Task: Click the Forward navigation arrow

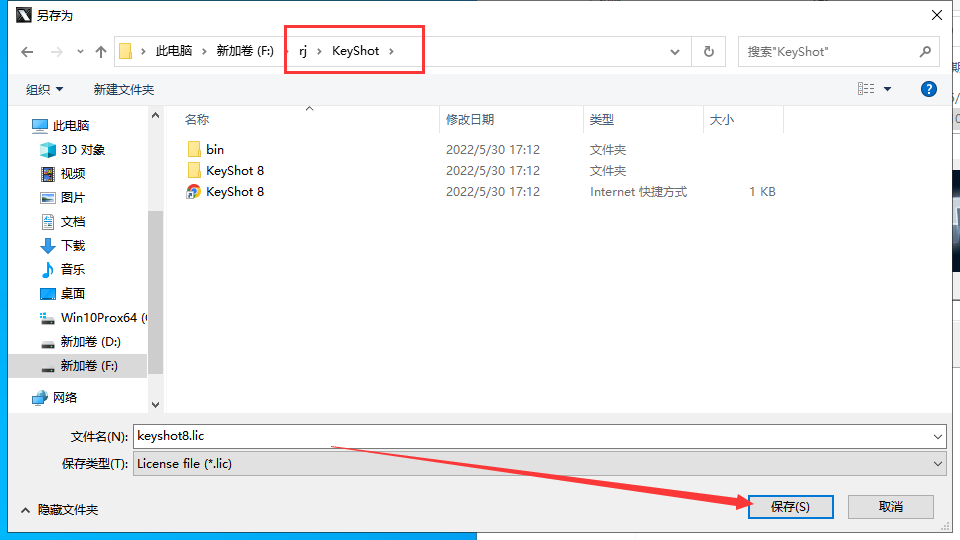Action: tap(56, 52)
